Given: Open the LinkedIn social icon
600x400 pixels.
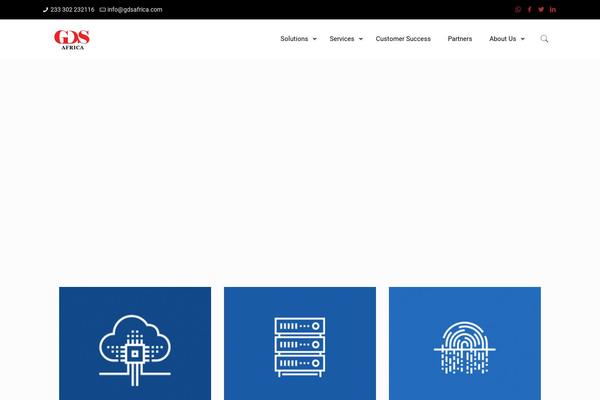Looking at the screenshot, I should pos(553,10).
